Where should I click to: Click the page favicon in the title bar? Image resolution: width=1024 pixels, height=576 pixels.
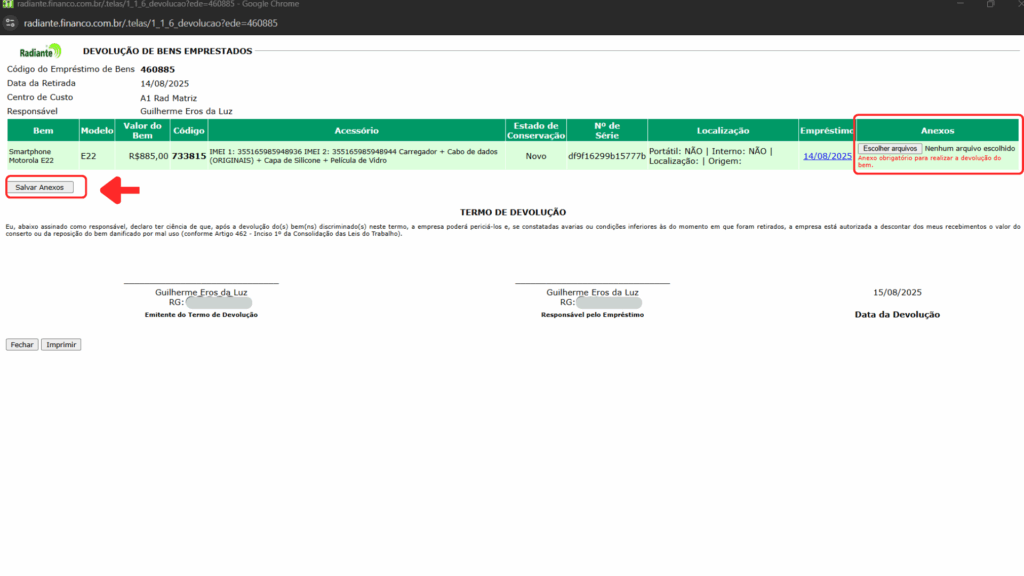pos(8,5)
